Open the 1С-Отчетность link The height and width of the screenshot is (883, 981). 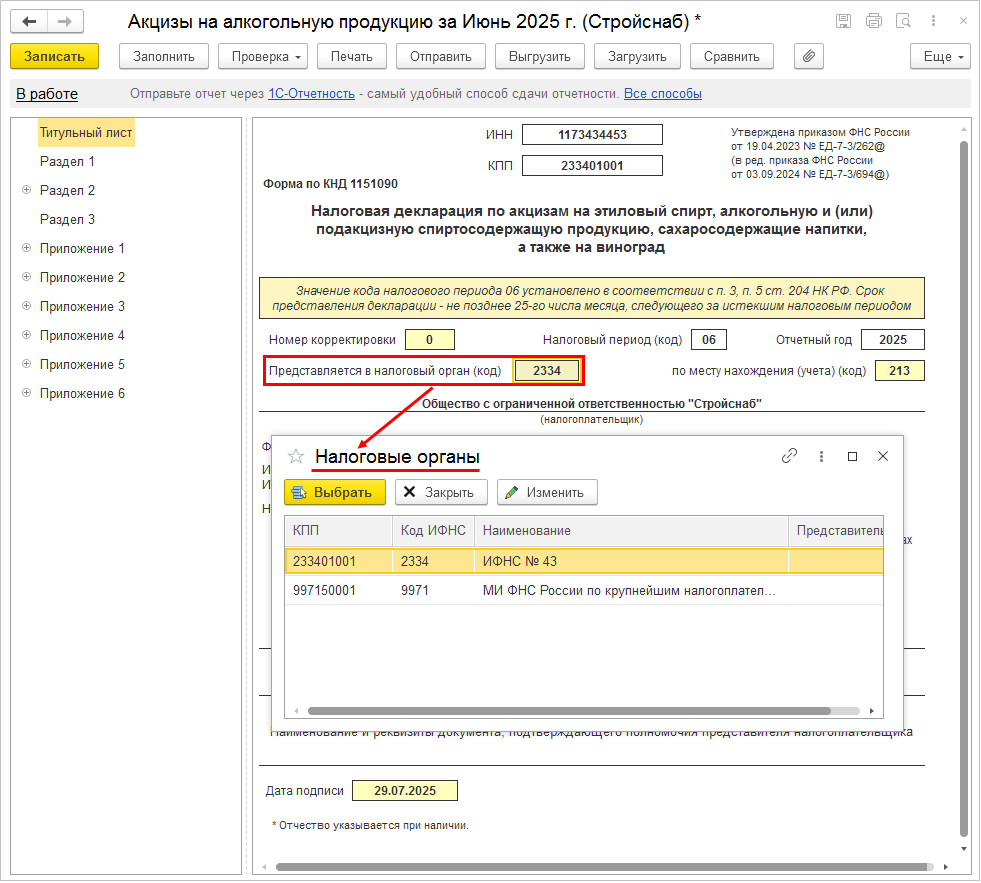(311, 94)
